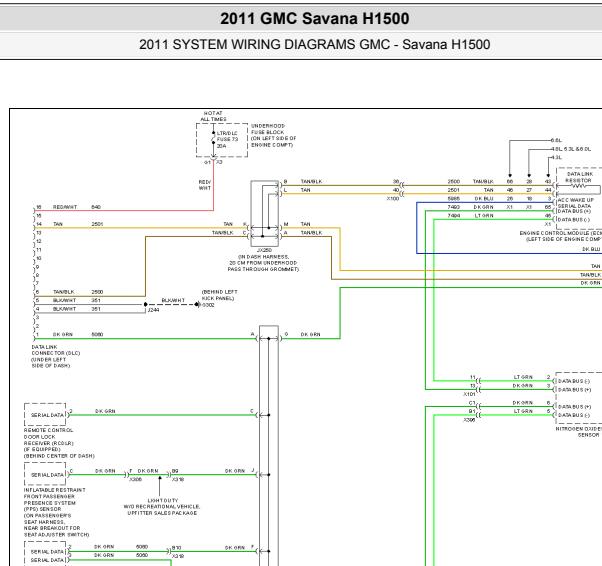Viewport: 602px width, 566px height.
Task: Select the 'TAN/BLK' label at JX250 terminal B
Action: coord(311,181)
